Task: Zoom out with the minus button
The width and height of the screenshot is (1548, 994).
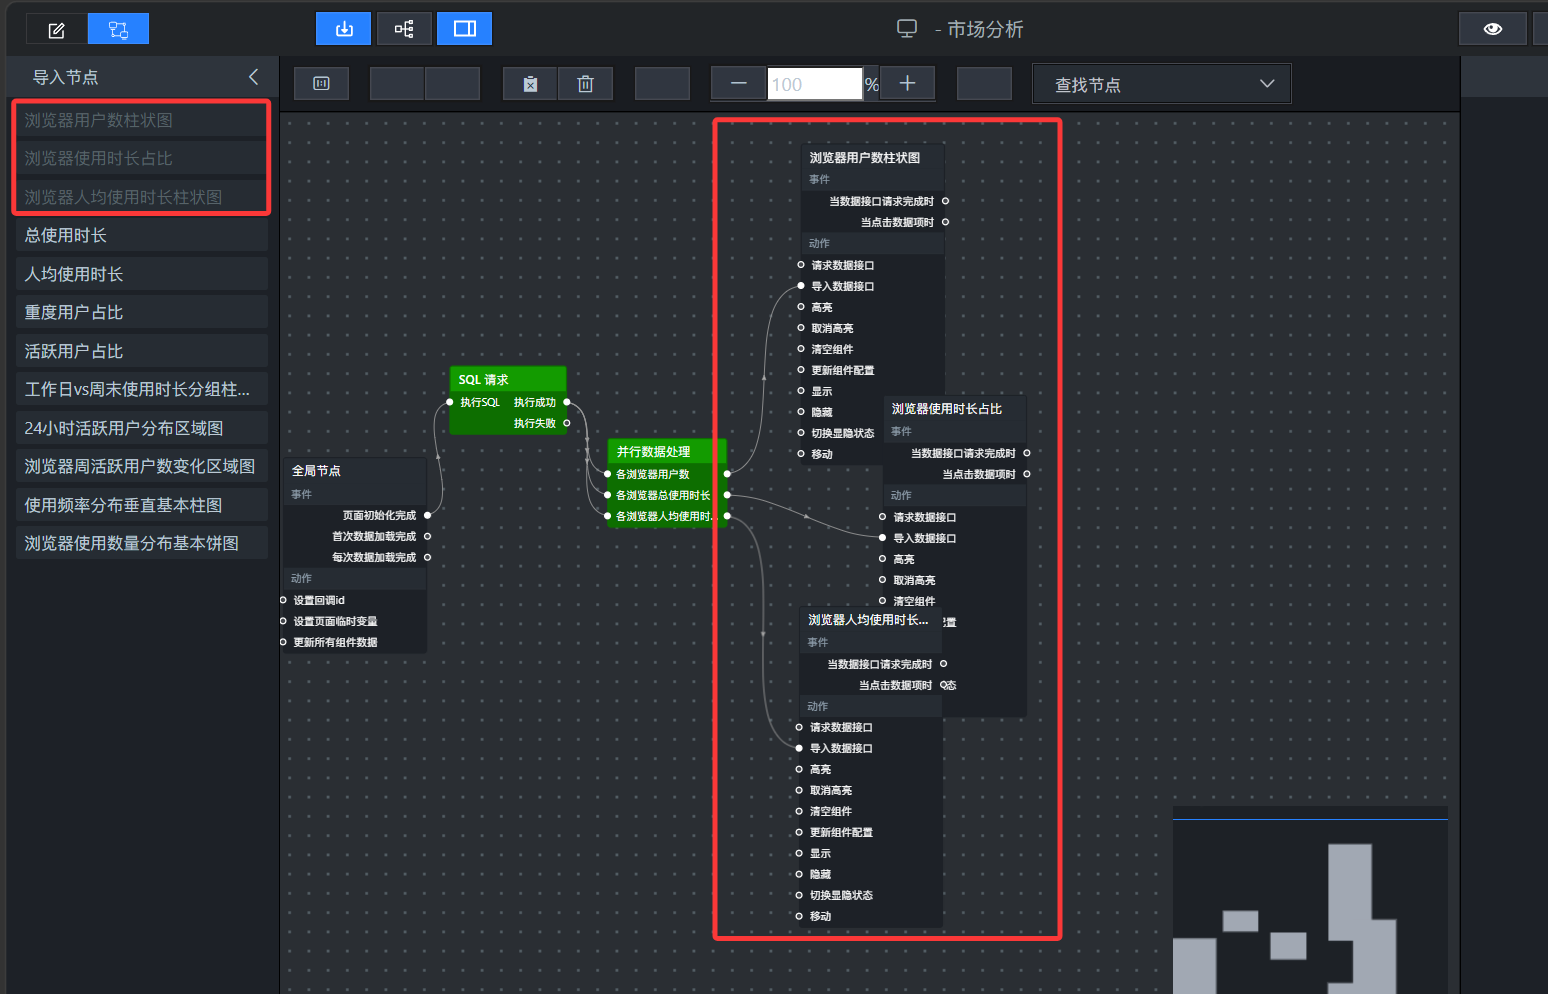Action: (x=739, y=84)
